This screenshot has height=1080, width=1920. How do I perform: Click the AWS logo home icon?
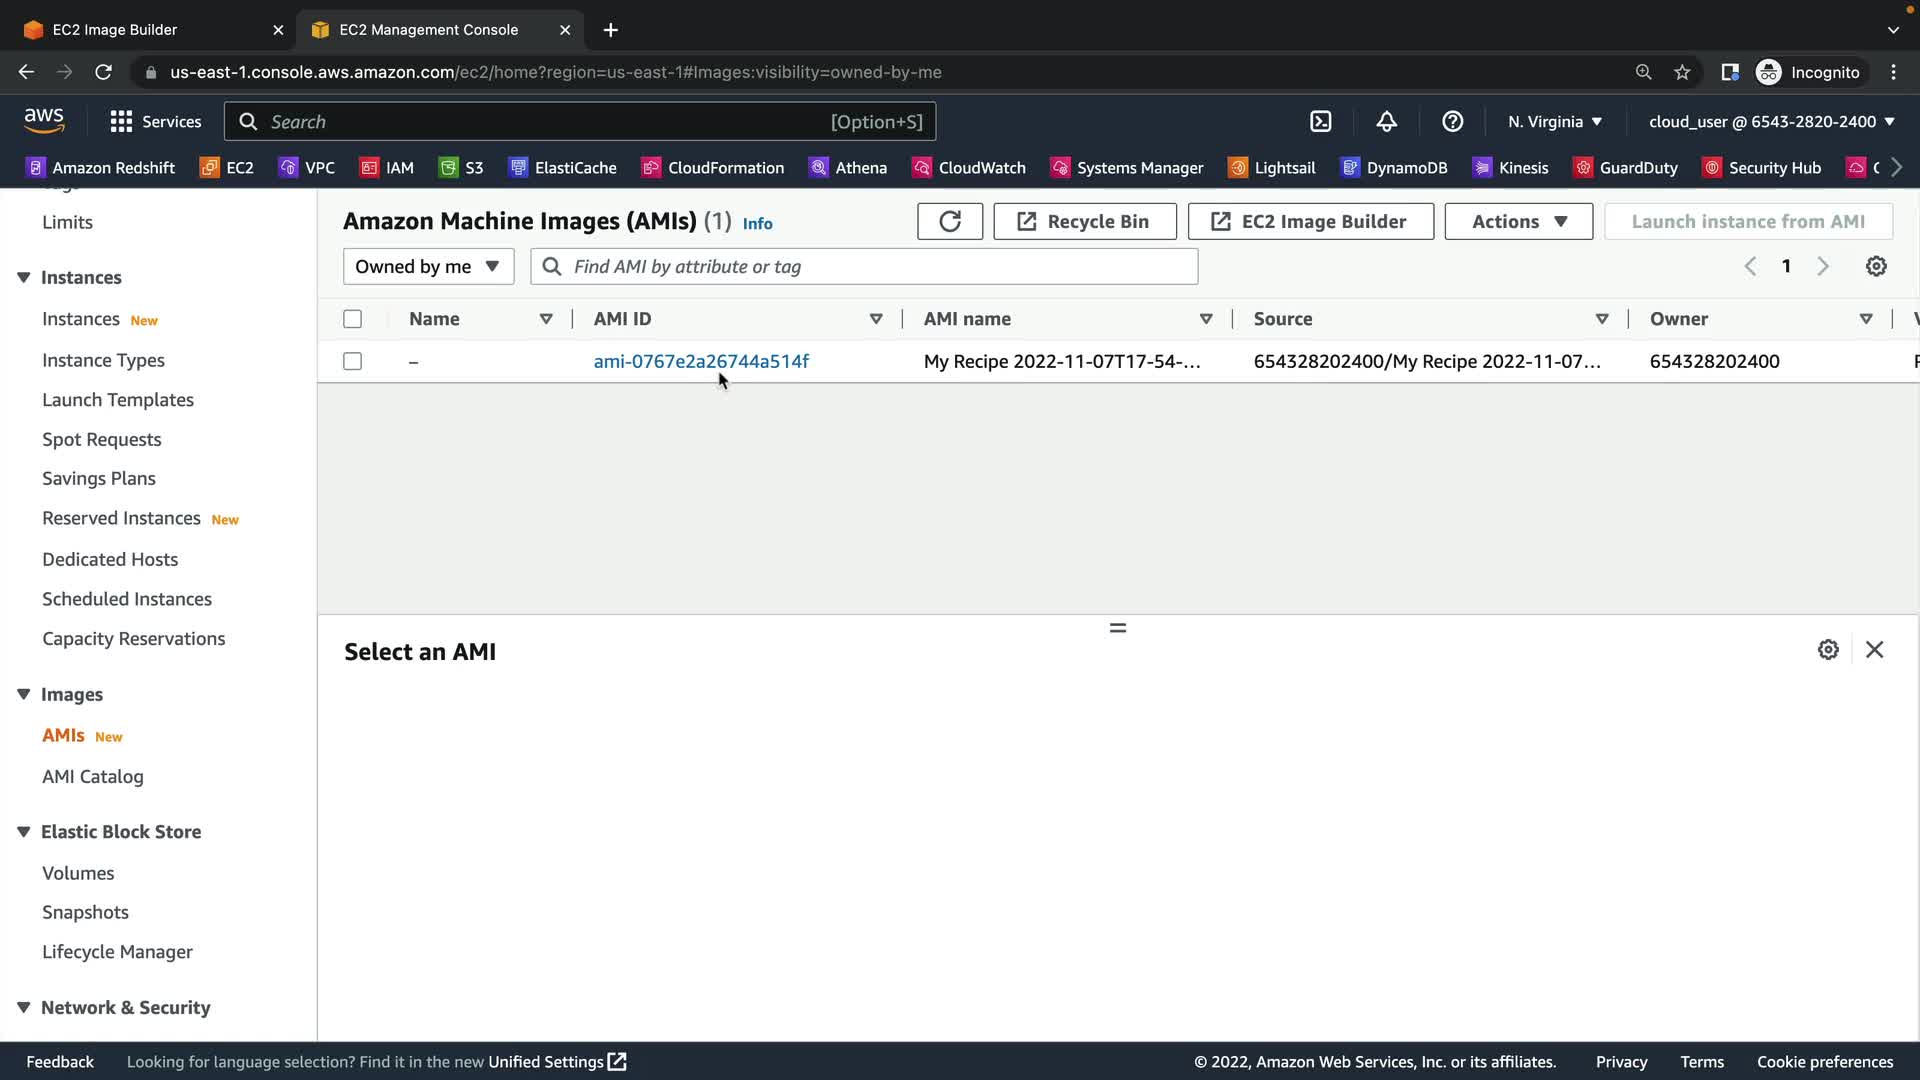44,120
